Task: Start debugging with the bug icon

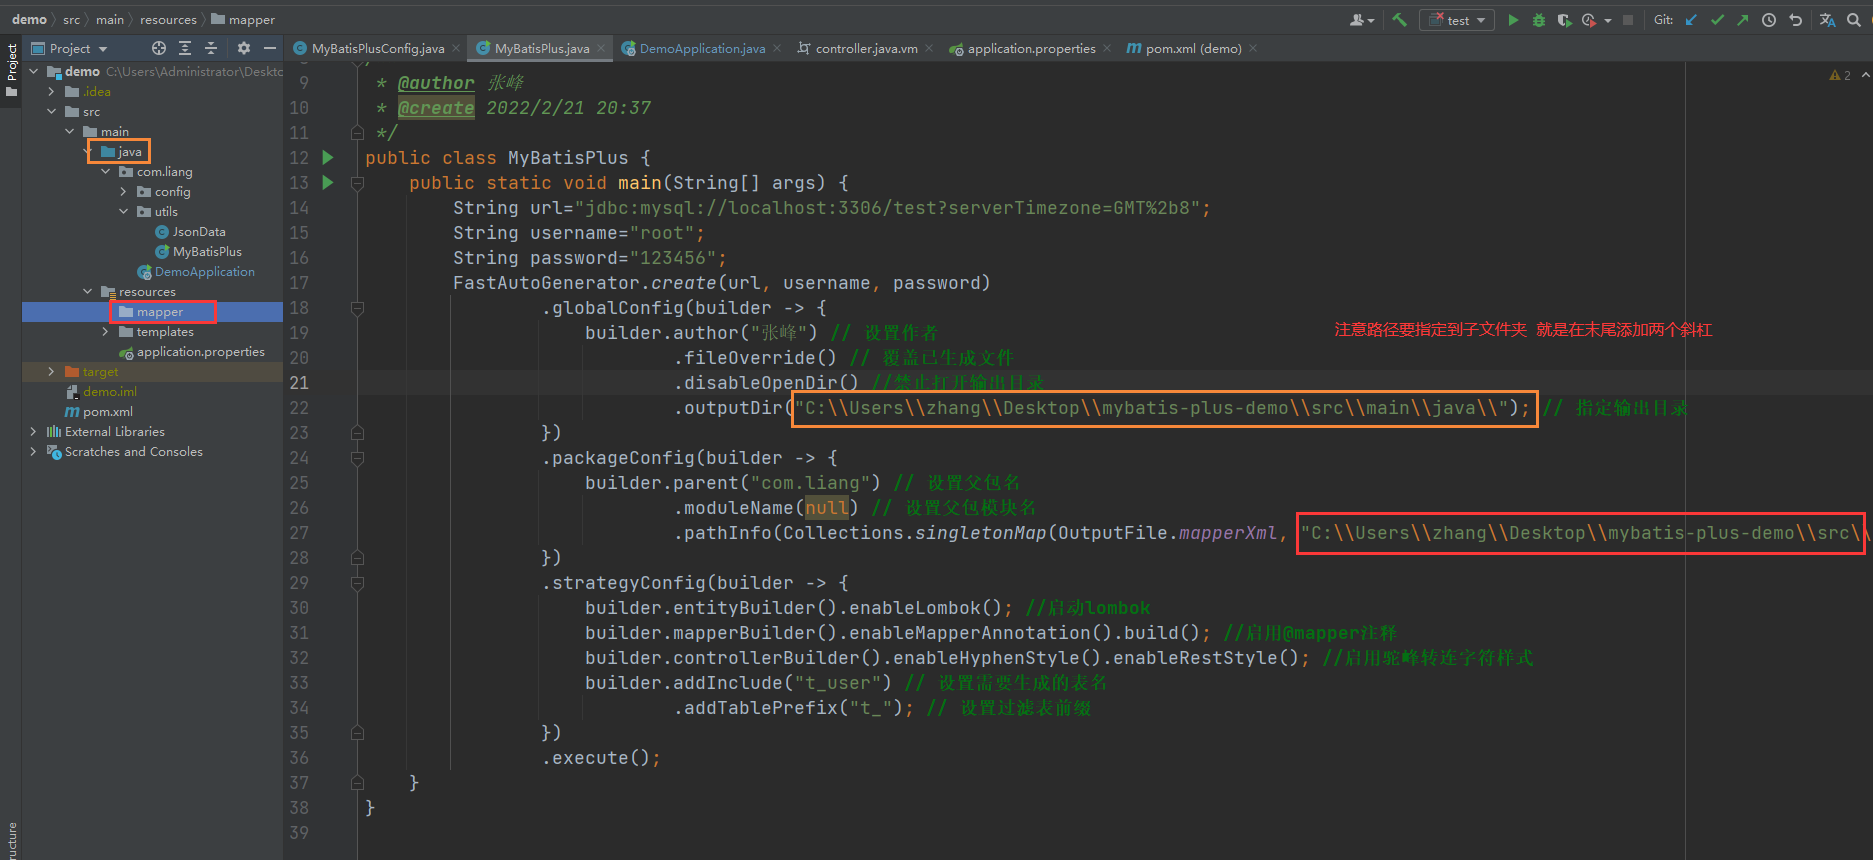Action: [1539, 20]
